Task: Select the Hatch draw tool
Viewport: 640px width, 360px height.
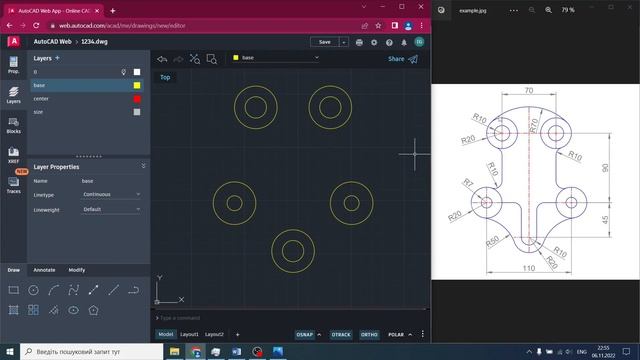Action: coord(13,310)
